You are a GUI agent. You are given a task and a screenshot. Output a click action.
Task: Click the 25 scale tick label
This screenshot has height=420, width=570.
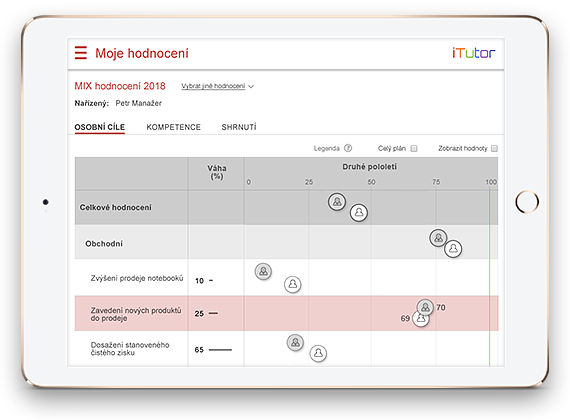309,182
